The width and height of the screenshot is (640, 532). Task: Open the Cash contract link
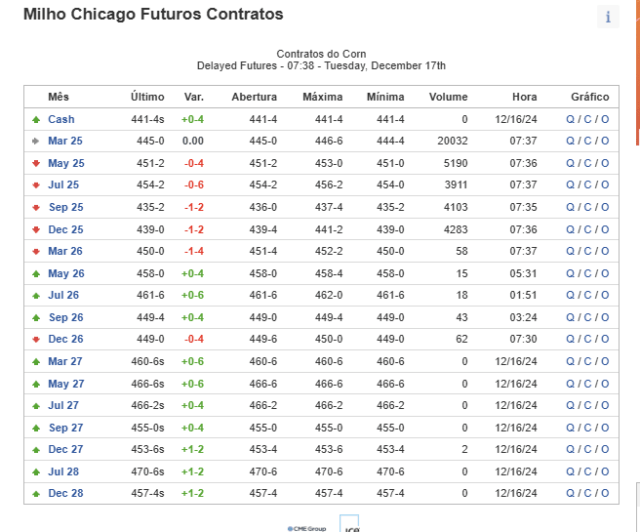(x=61, y=119)
